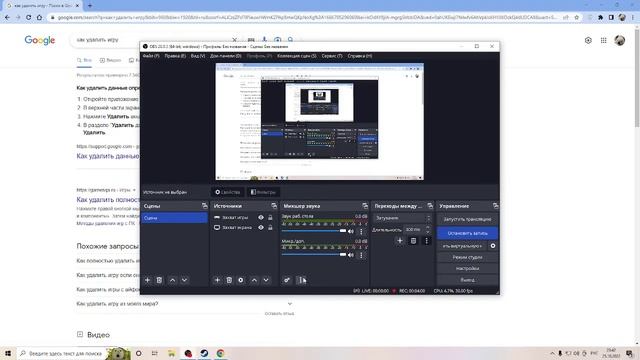Open Настройки in Управление panel

[x=467, y=269]
